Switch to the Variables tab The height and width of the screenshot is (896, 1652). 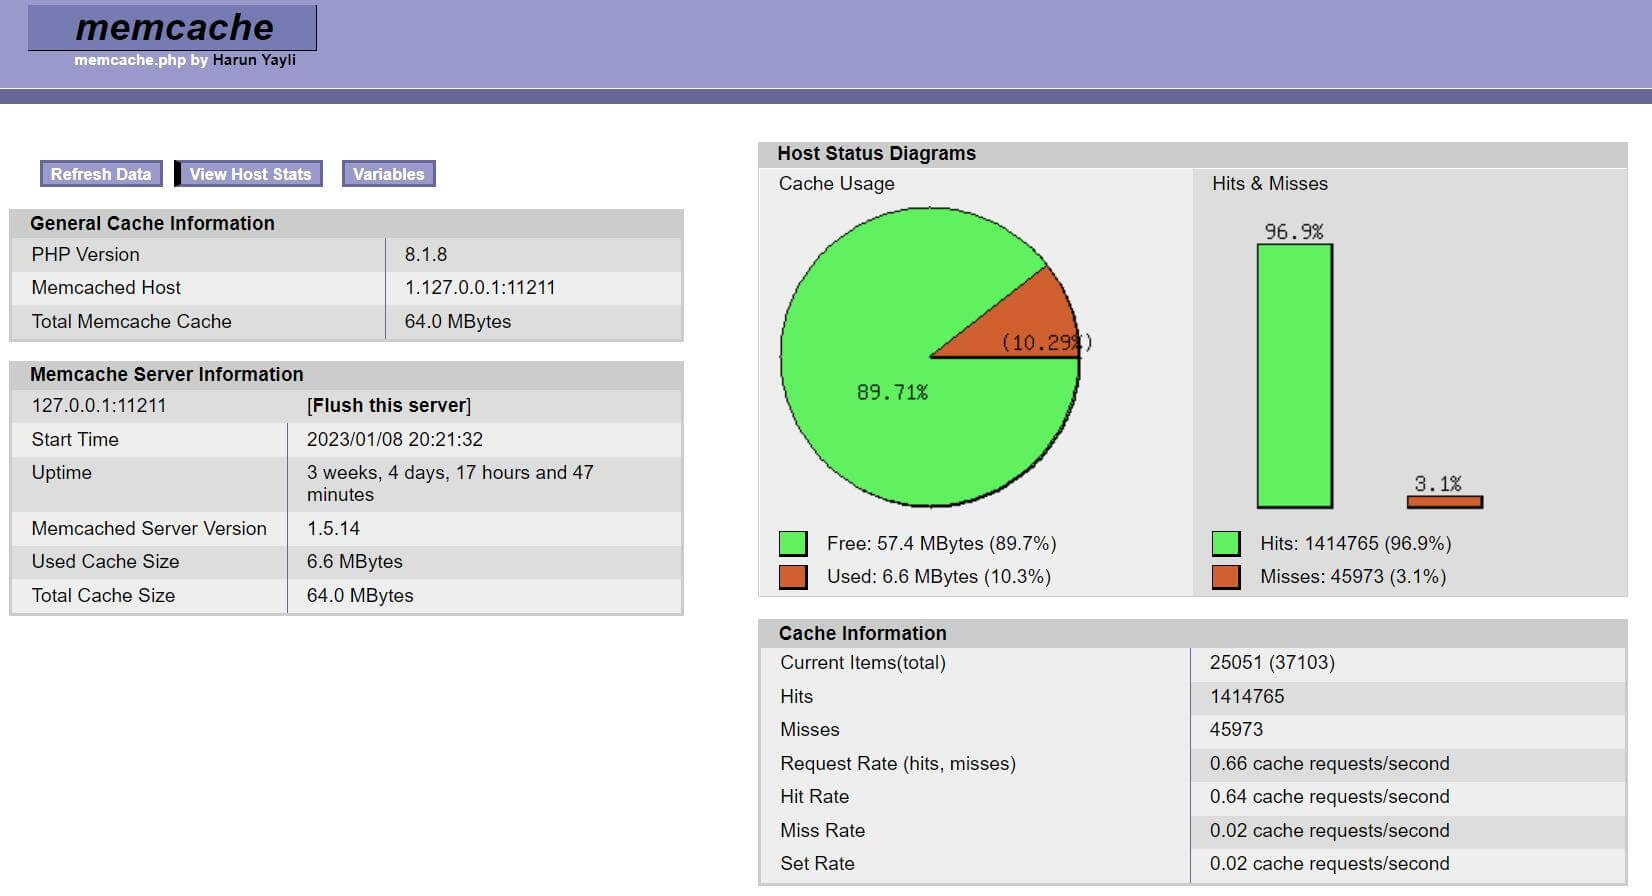point(388,174)
